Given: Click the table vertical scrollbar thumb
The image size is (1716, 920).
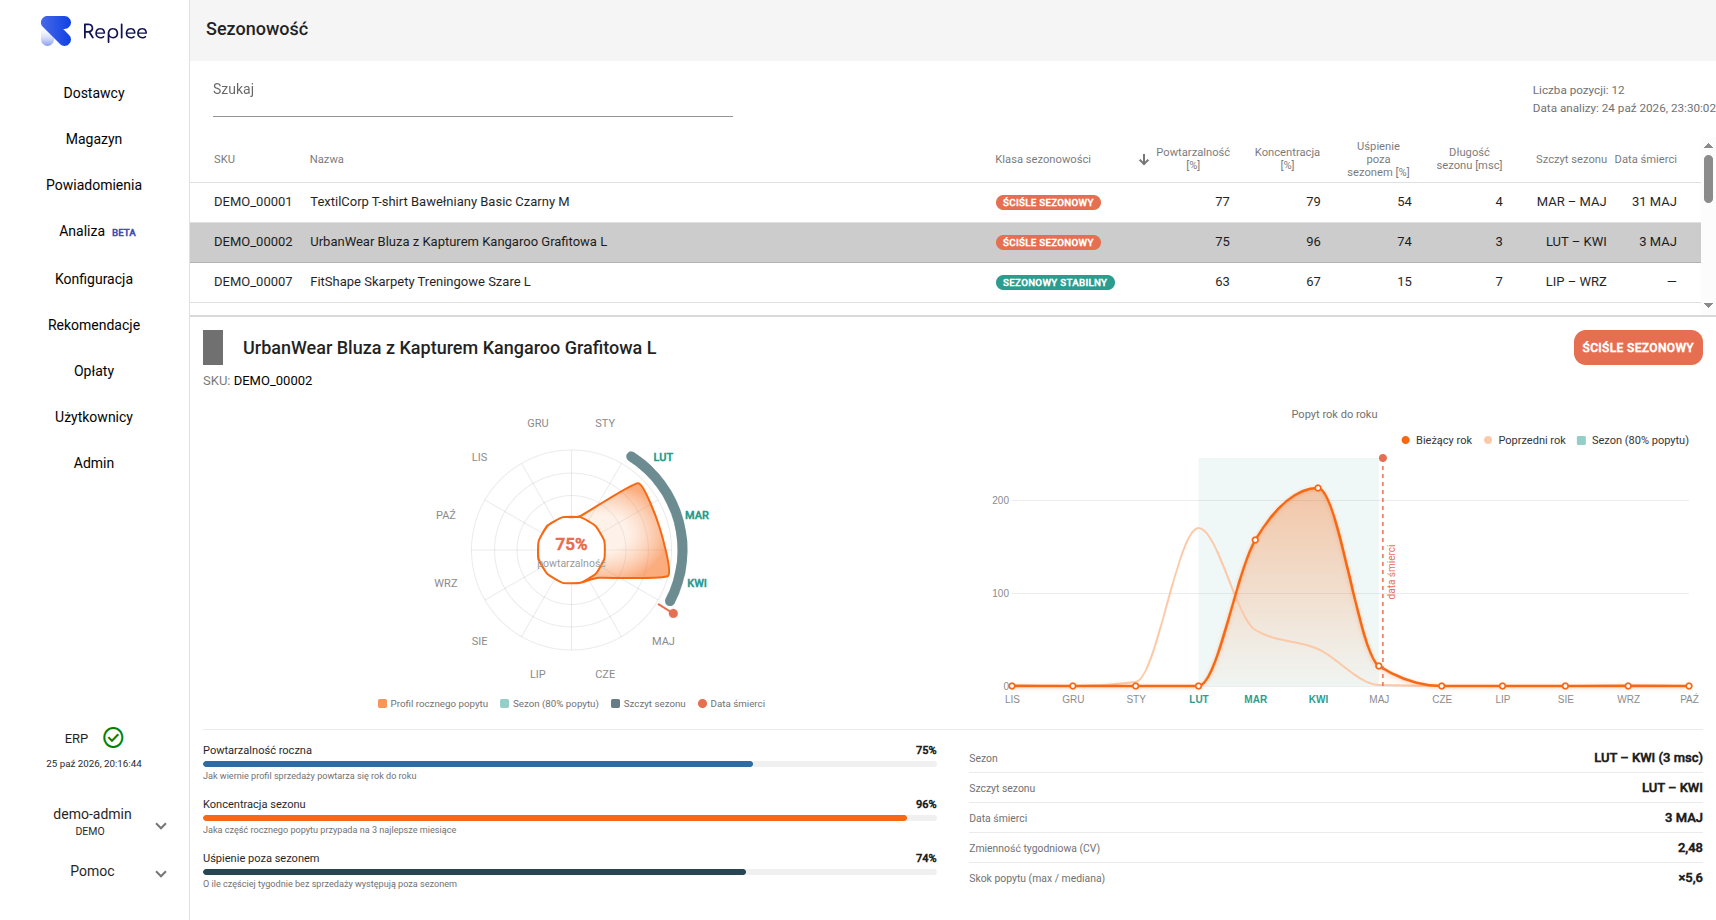Looking at the screenshot, I should tap(1708, 179).
